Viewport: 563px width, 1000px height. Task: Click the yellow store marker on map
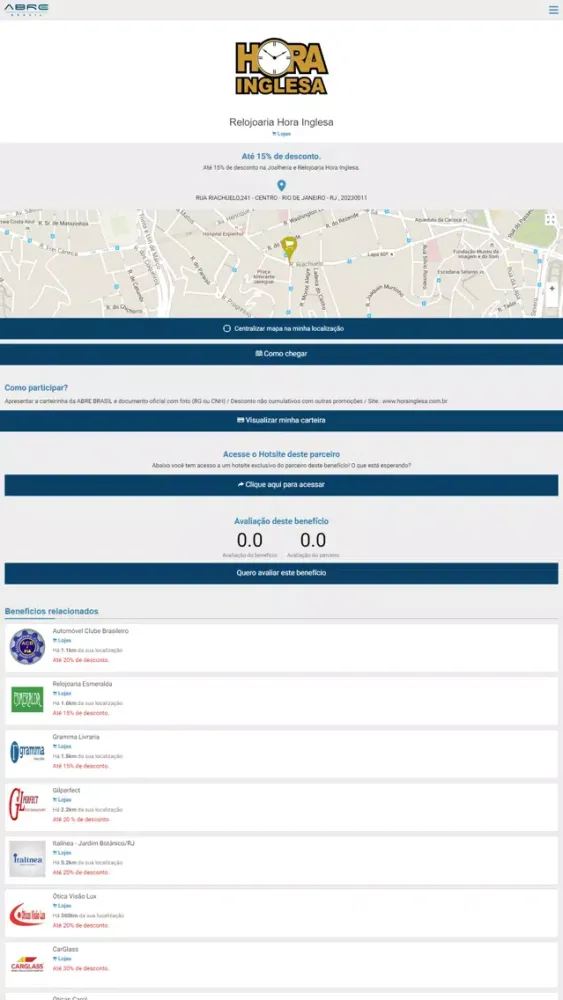coord(289,247)
